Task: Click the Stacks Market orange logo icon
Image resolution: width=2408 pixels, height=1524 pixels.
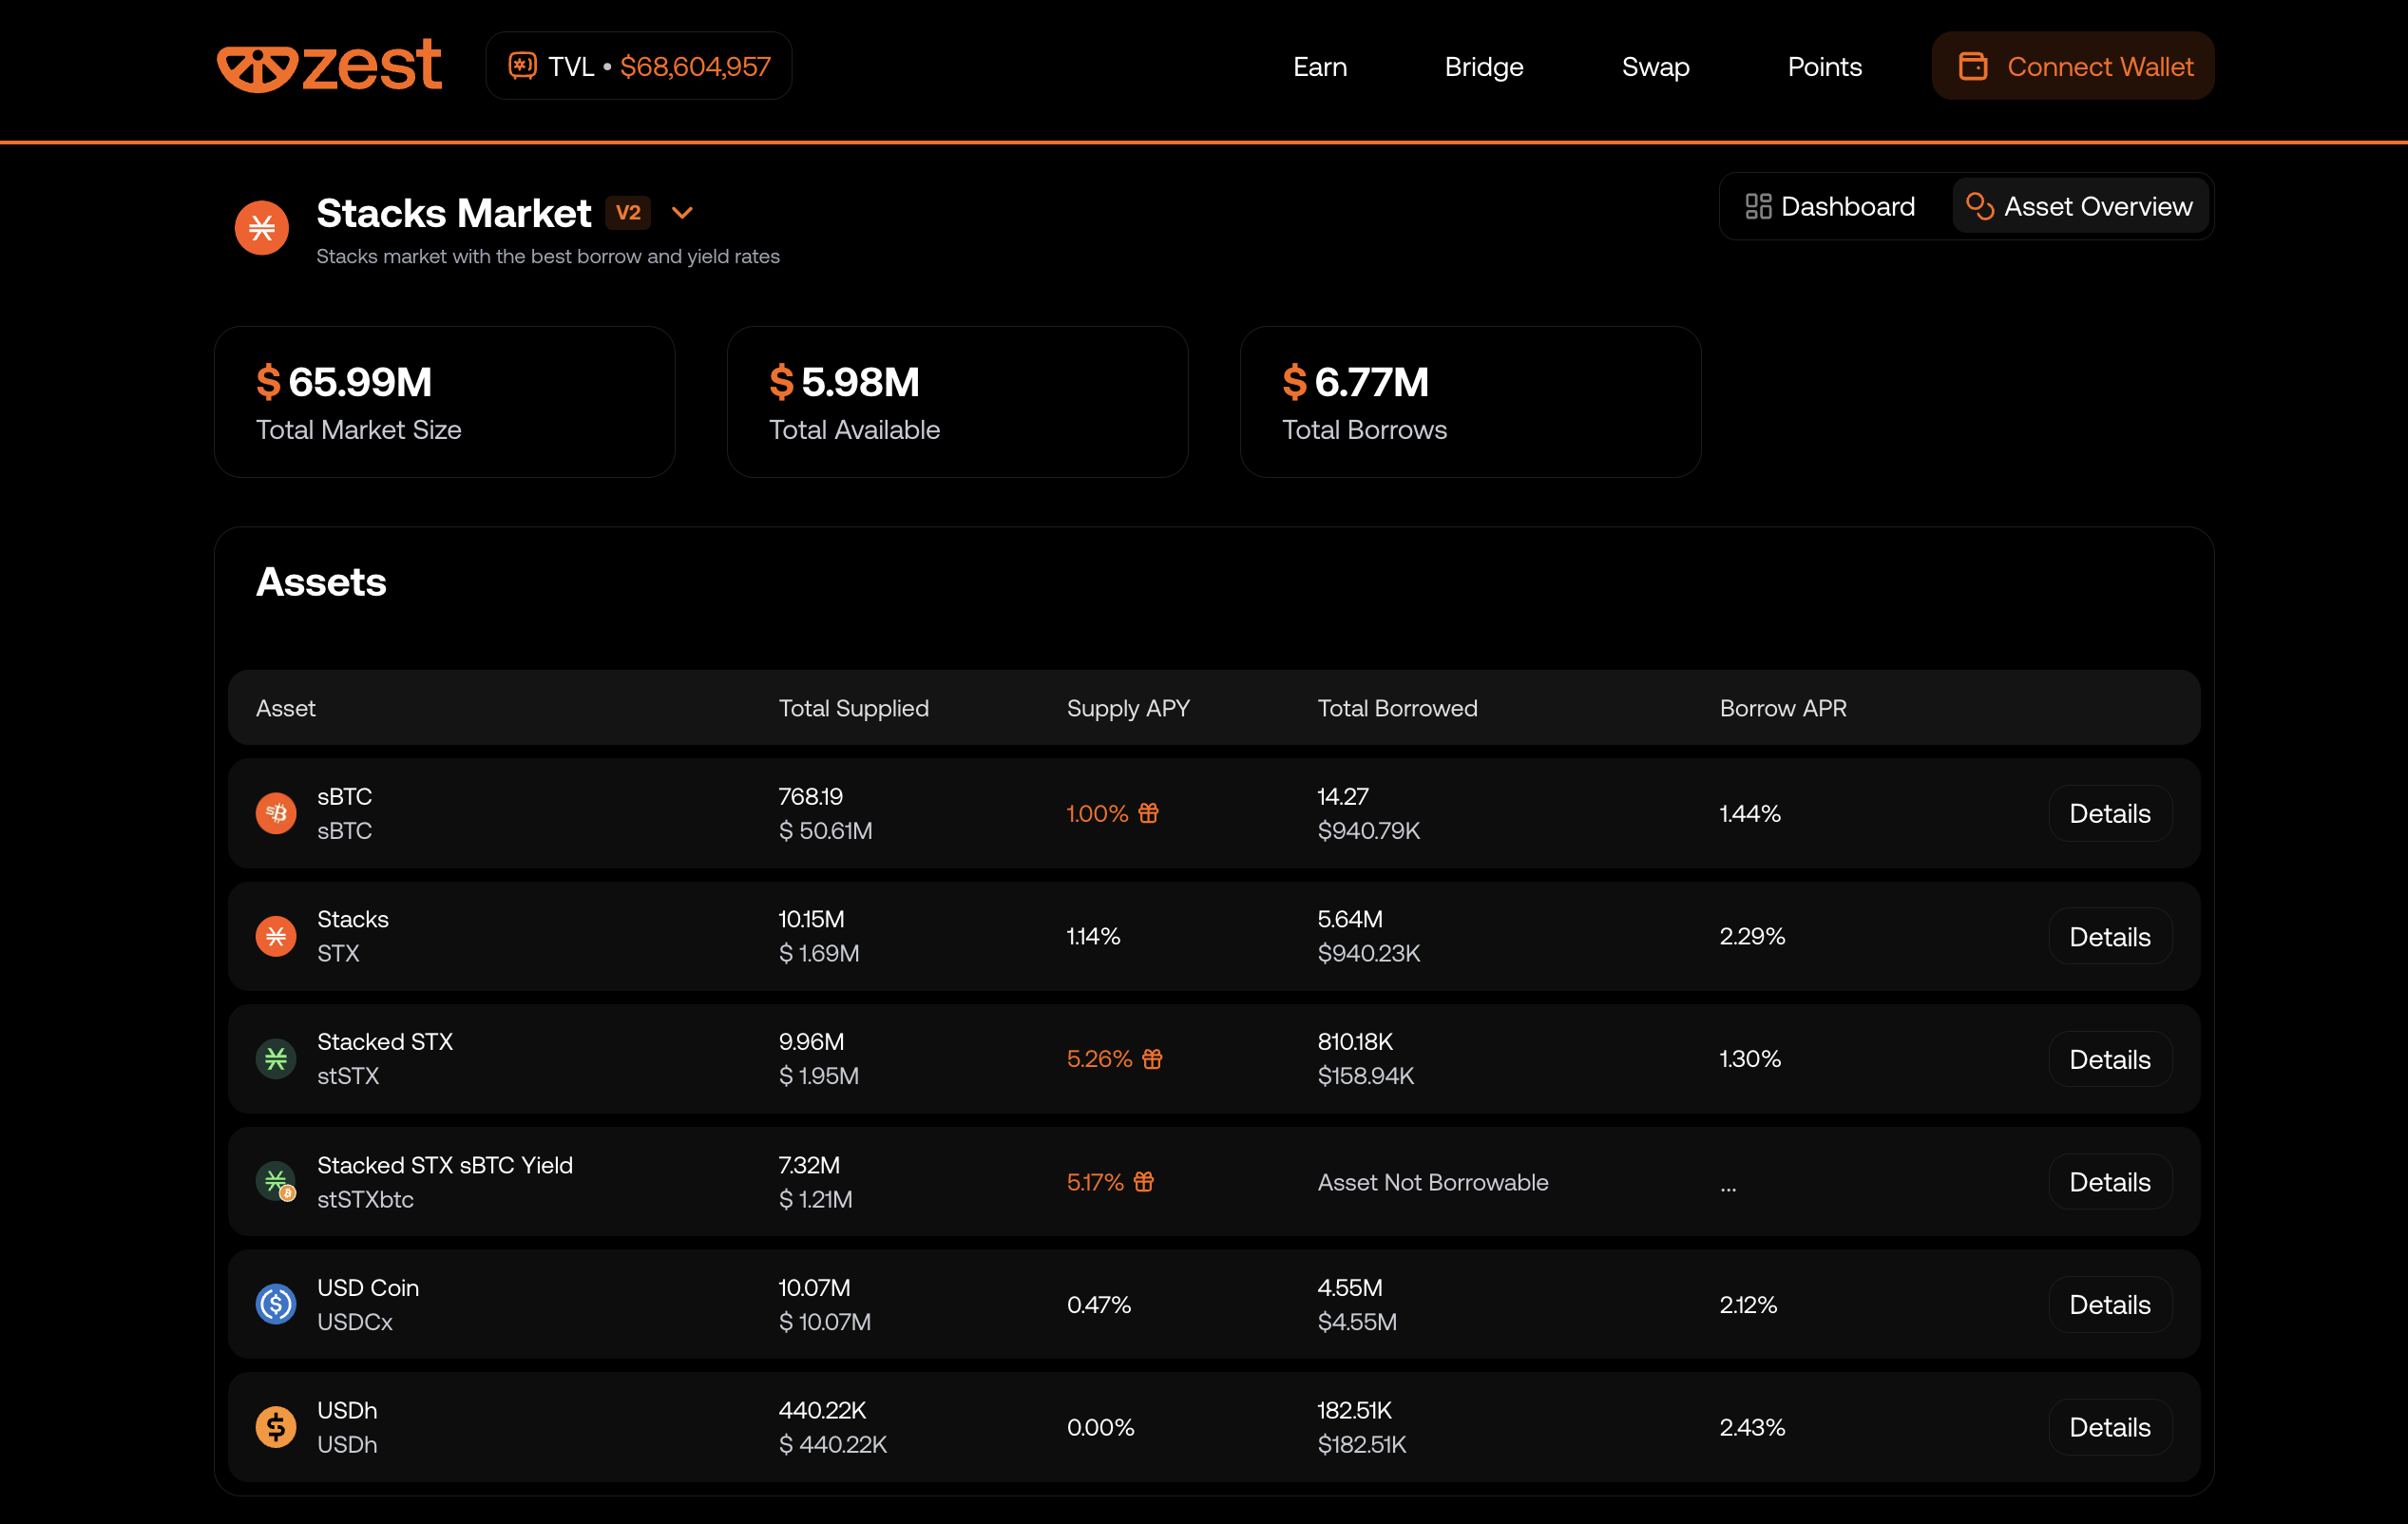Action: 262,228
